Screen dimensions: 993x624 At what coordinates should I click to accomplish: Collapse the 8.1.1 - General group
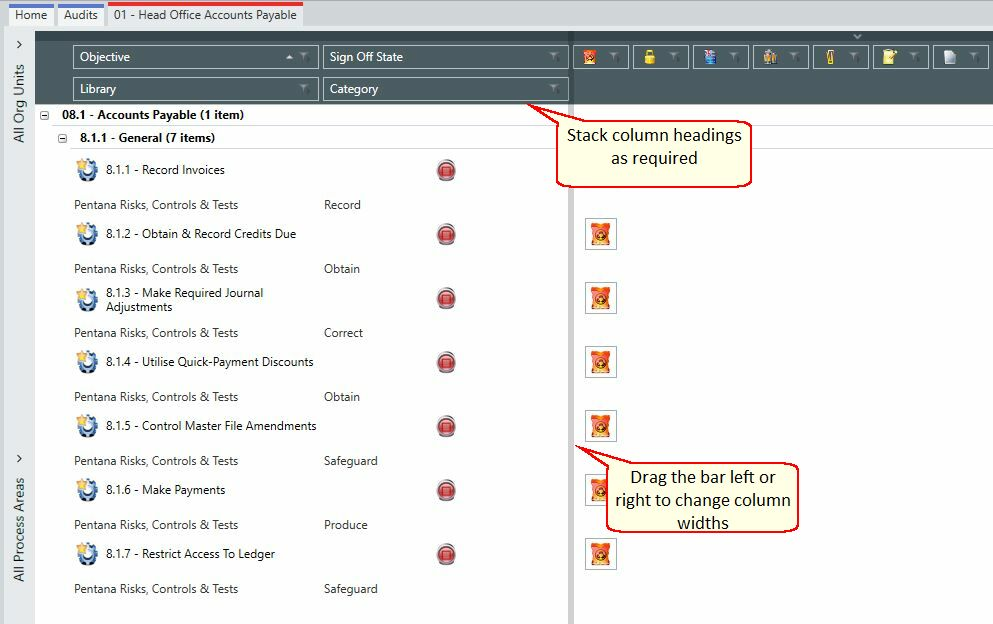point(62,138)
